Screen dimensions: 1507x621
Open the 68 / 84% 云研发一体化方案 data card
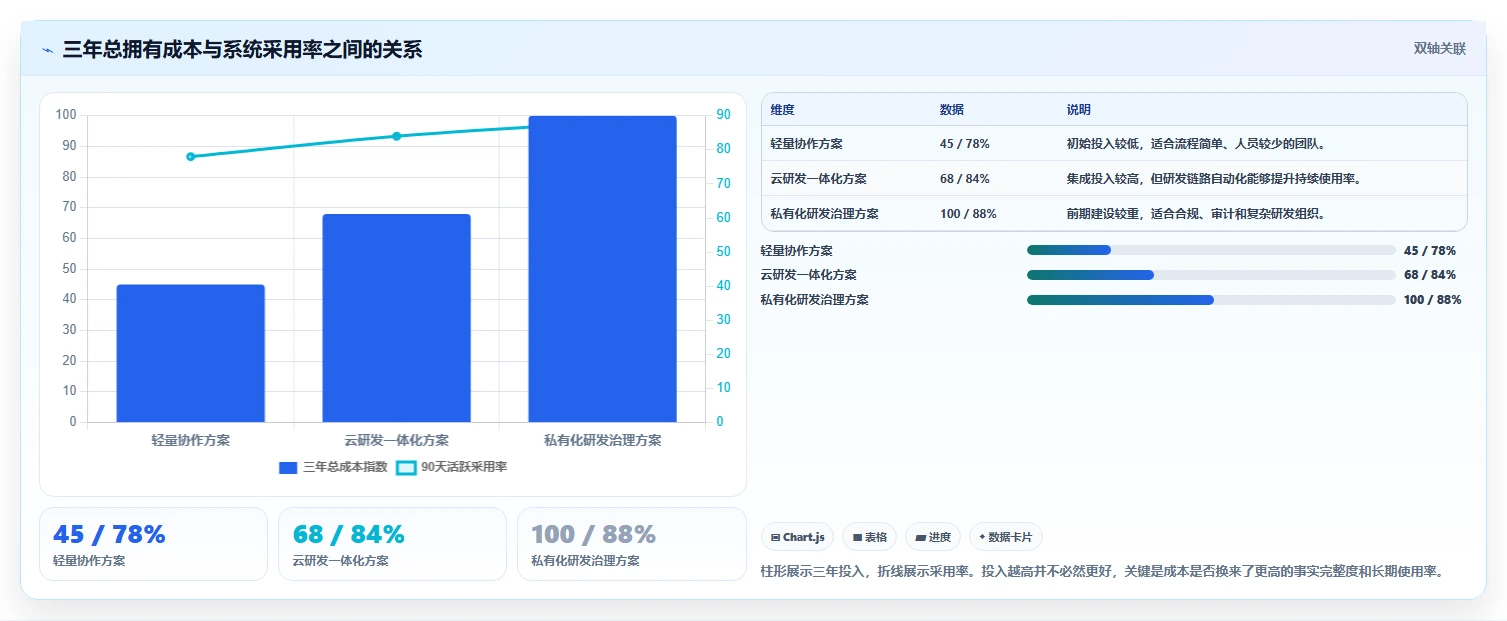[392, 544]
